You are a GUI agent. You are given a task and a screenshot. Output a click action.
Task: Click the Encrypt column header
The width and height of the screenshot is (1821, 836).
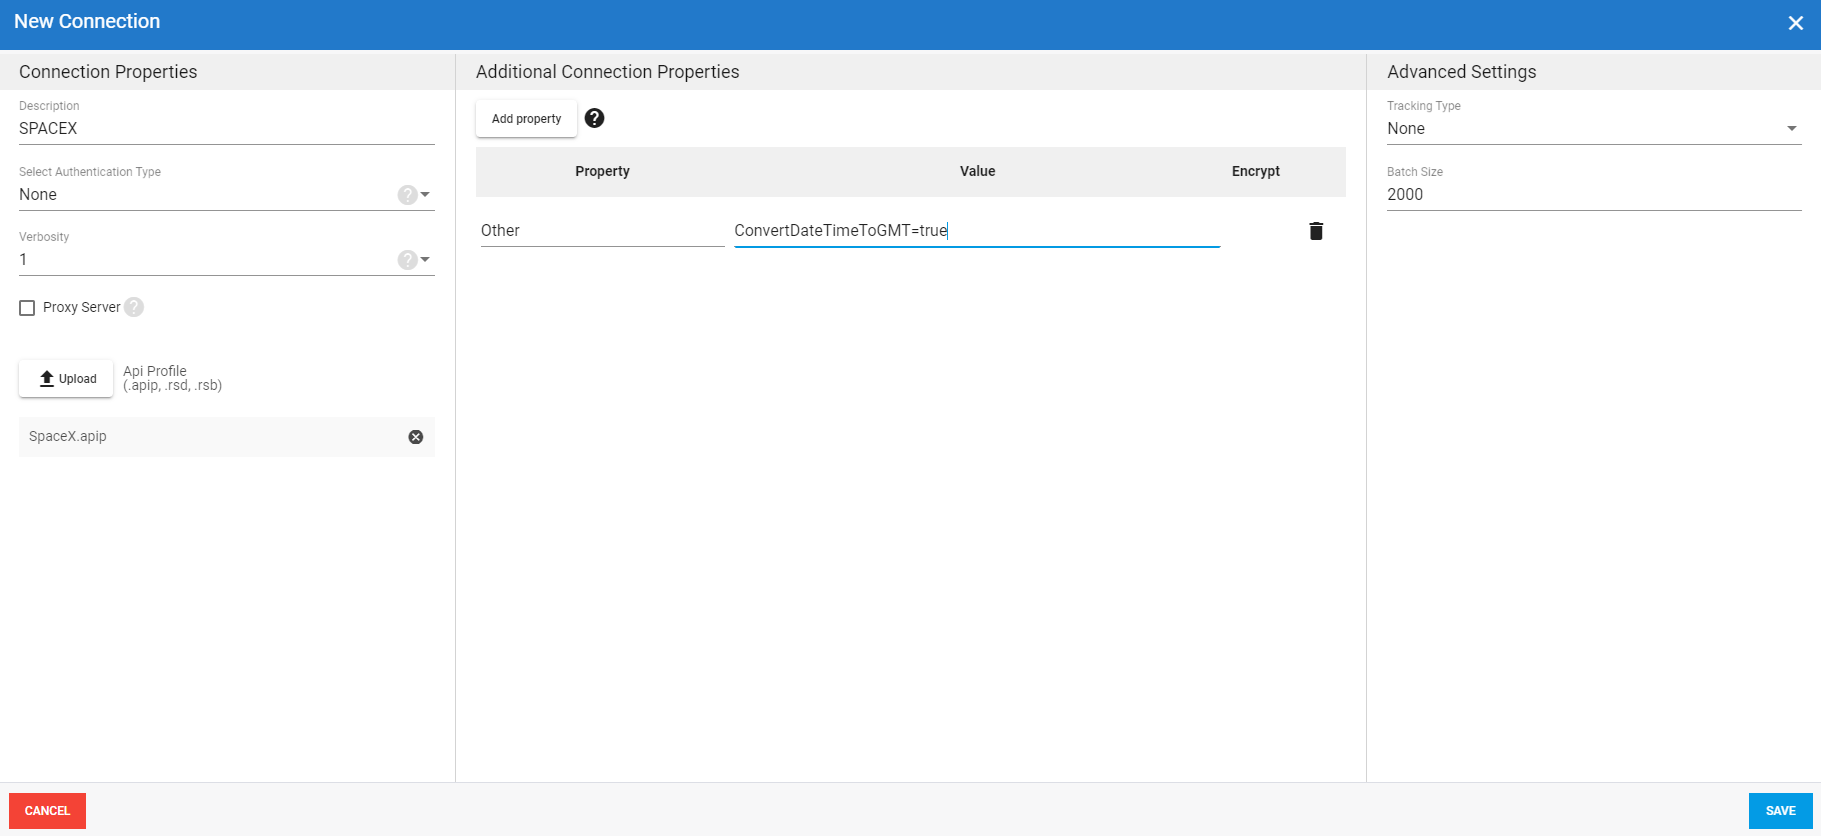[x=1255, y=172]
